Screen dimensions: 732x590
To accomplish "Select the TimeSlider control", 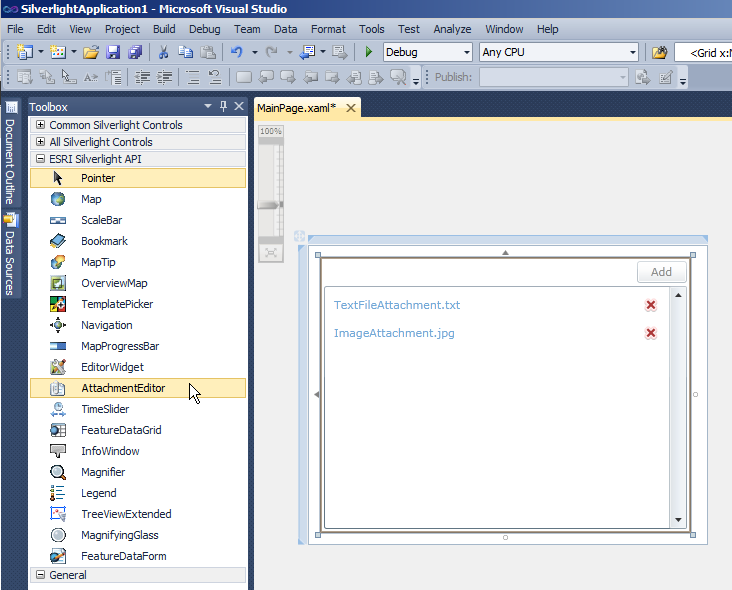I will (x=138, y=409).
